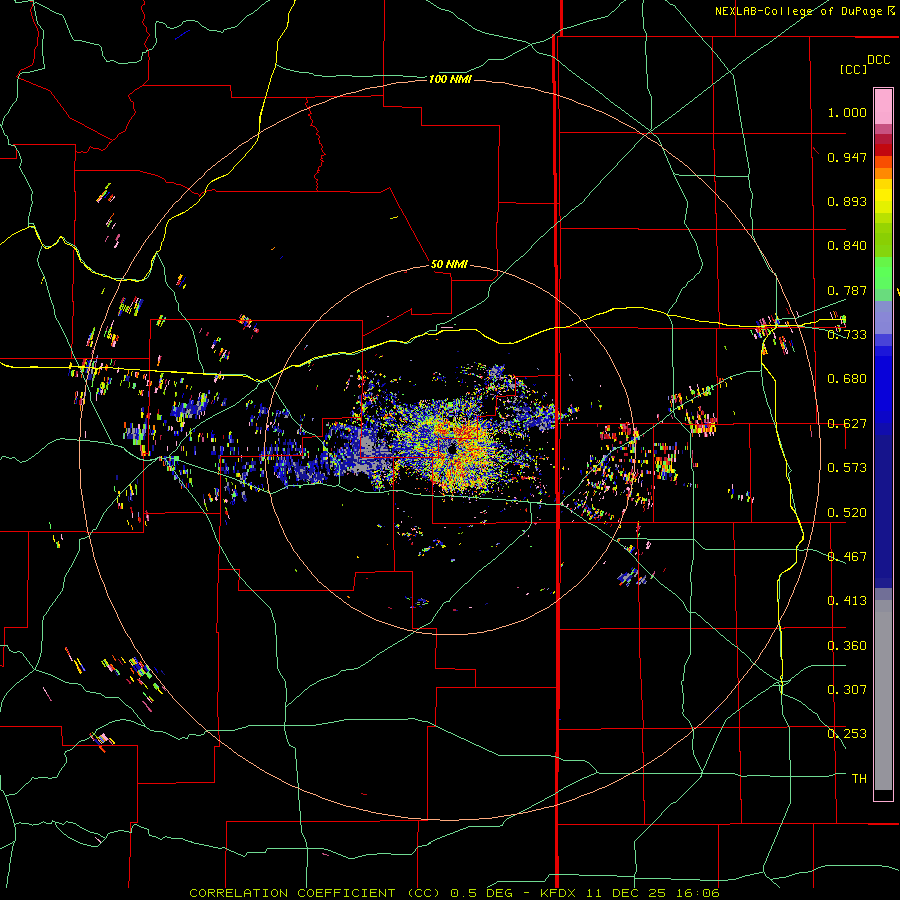The image size is (900, 900).
Task: Click the 0.573 scale value
Action: pos(847,468)
